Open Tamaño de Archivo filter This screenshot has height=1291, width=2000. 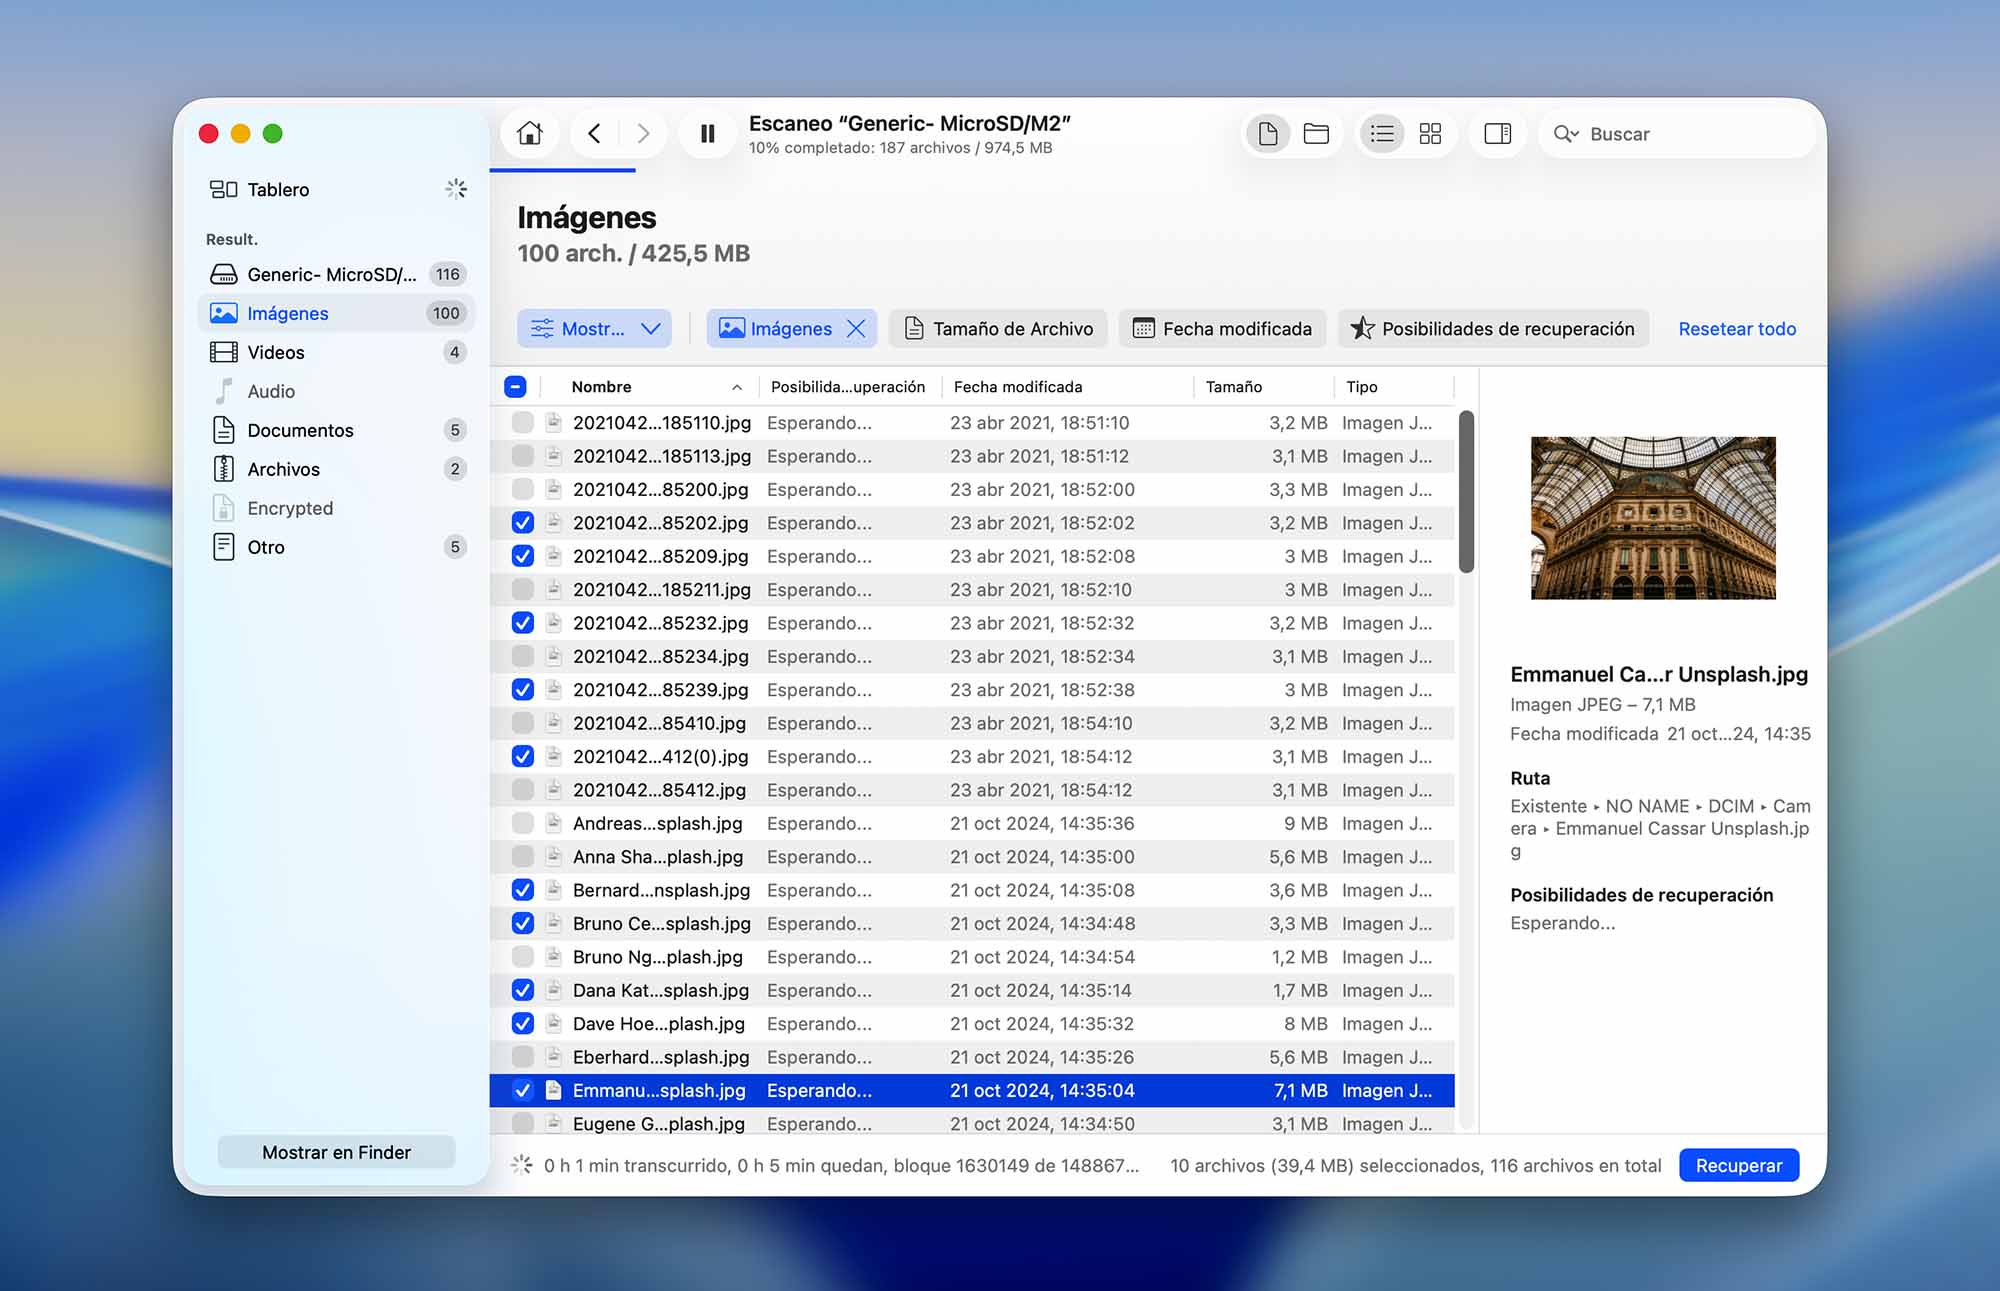(998, 329)
